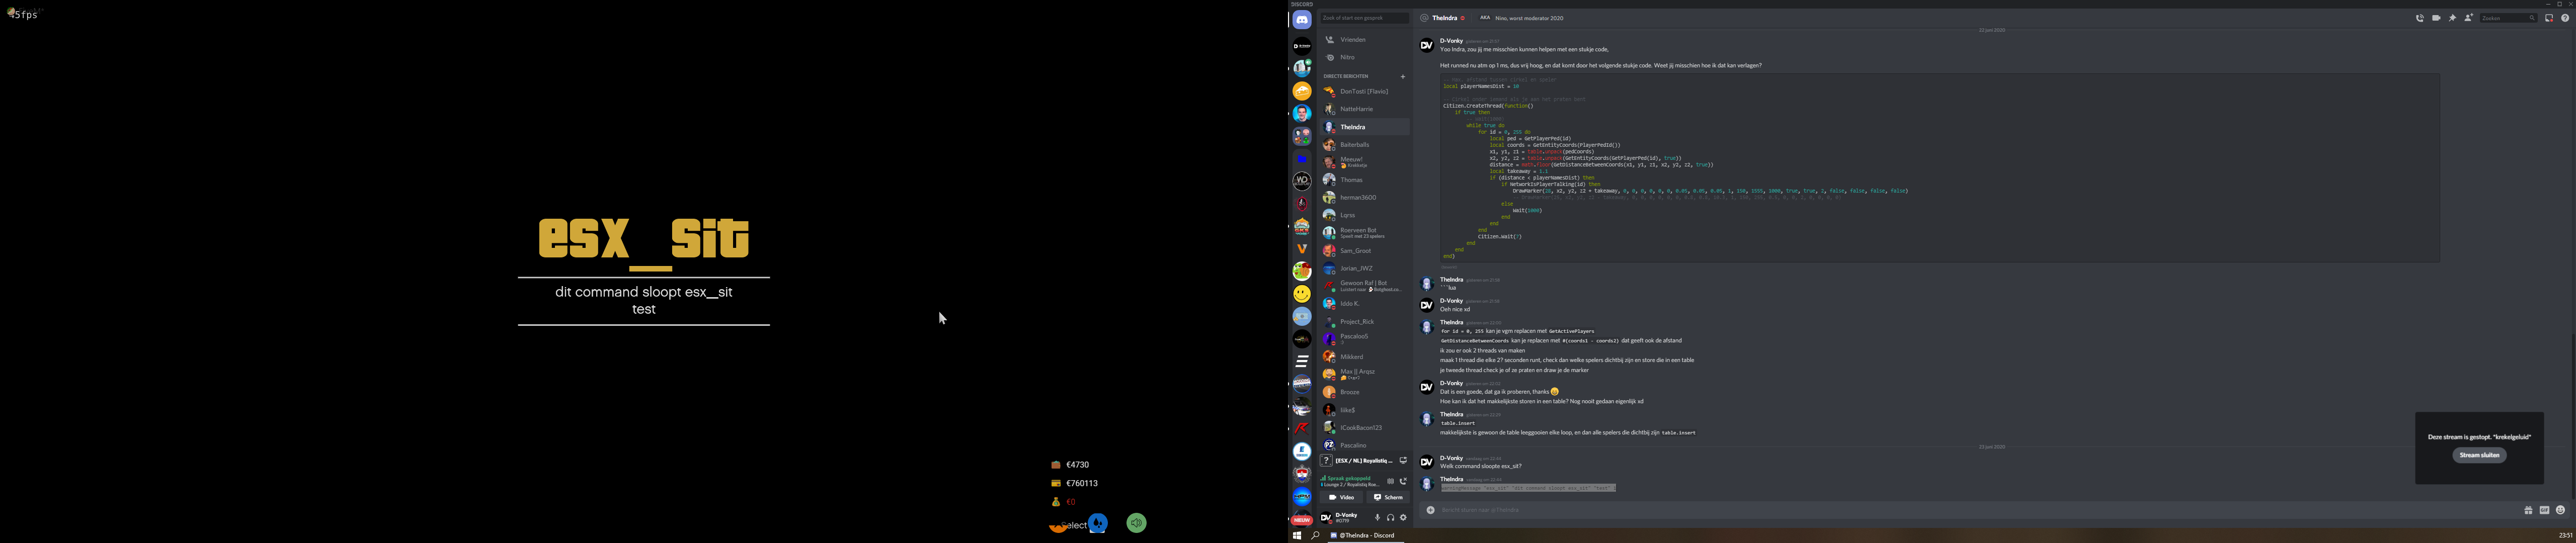Toggle noise suppression in voice panel
Image resolution: width=2576 pixels, height=543 pixels.
click(1390, 481)
